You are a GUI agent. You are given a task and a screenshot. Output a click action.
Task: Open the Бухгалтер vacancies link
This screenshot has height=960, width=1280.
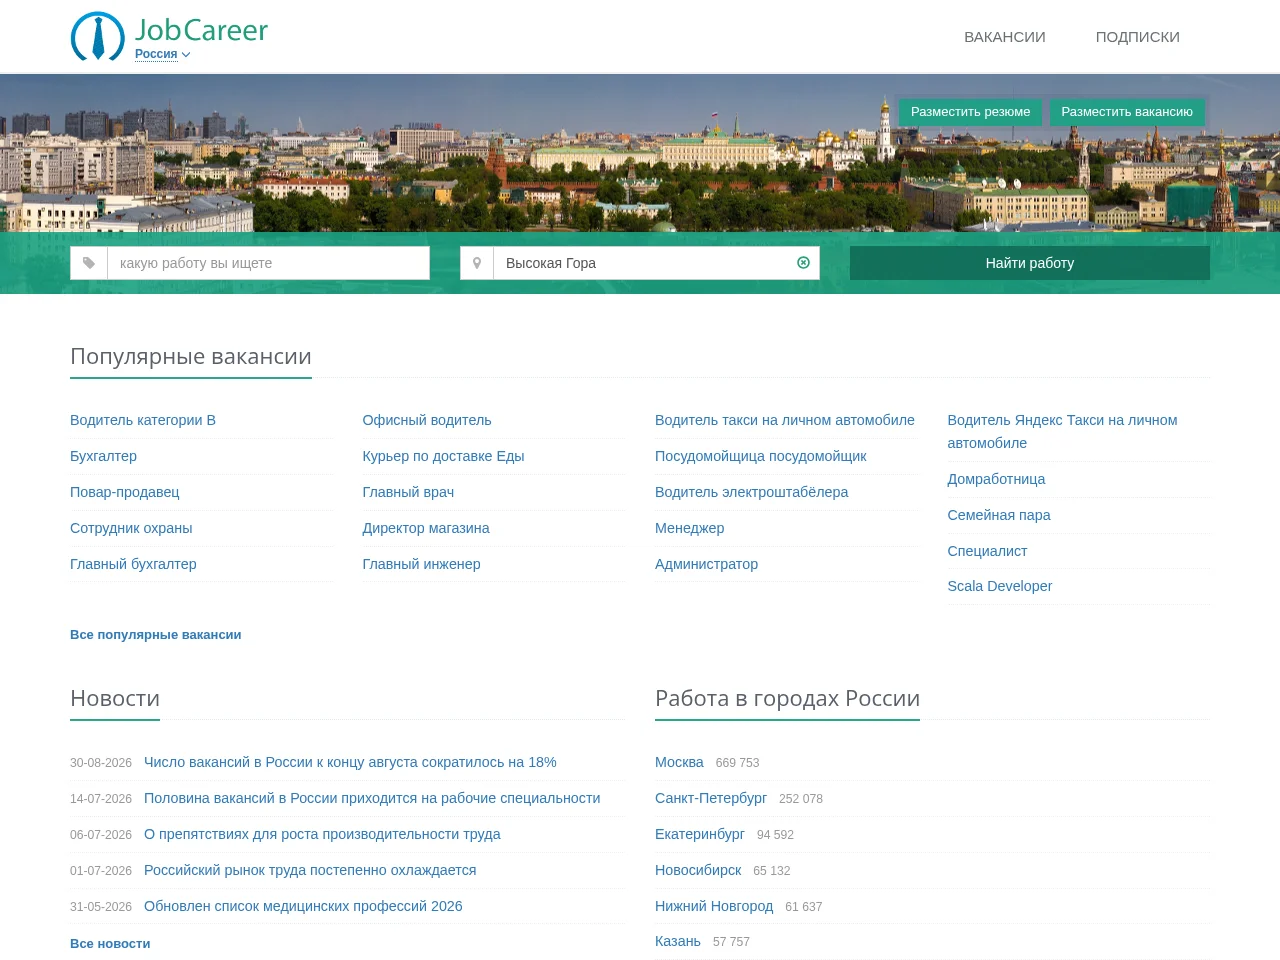pos(103,456)
